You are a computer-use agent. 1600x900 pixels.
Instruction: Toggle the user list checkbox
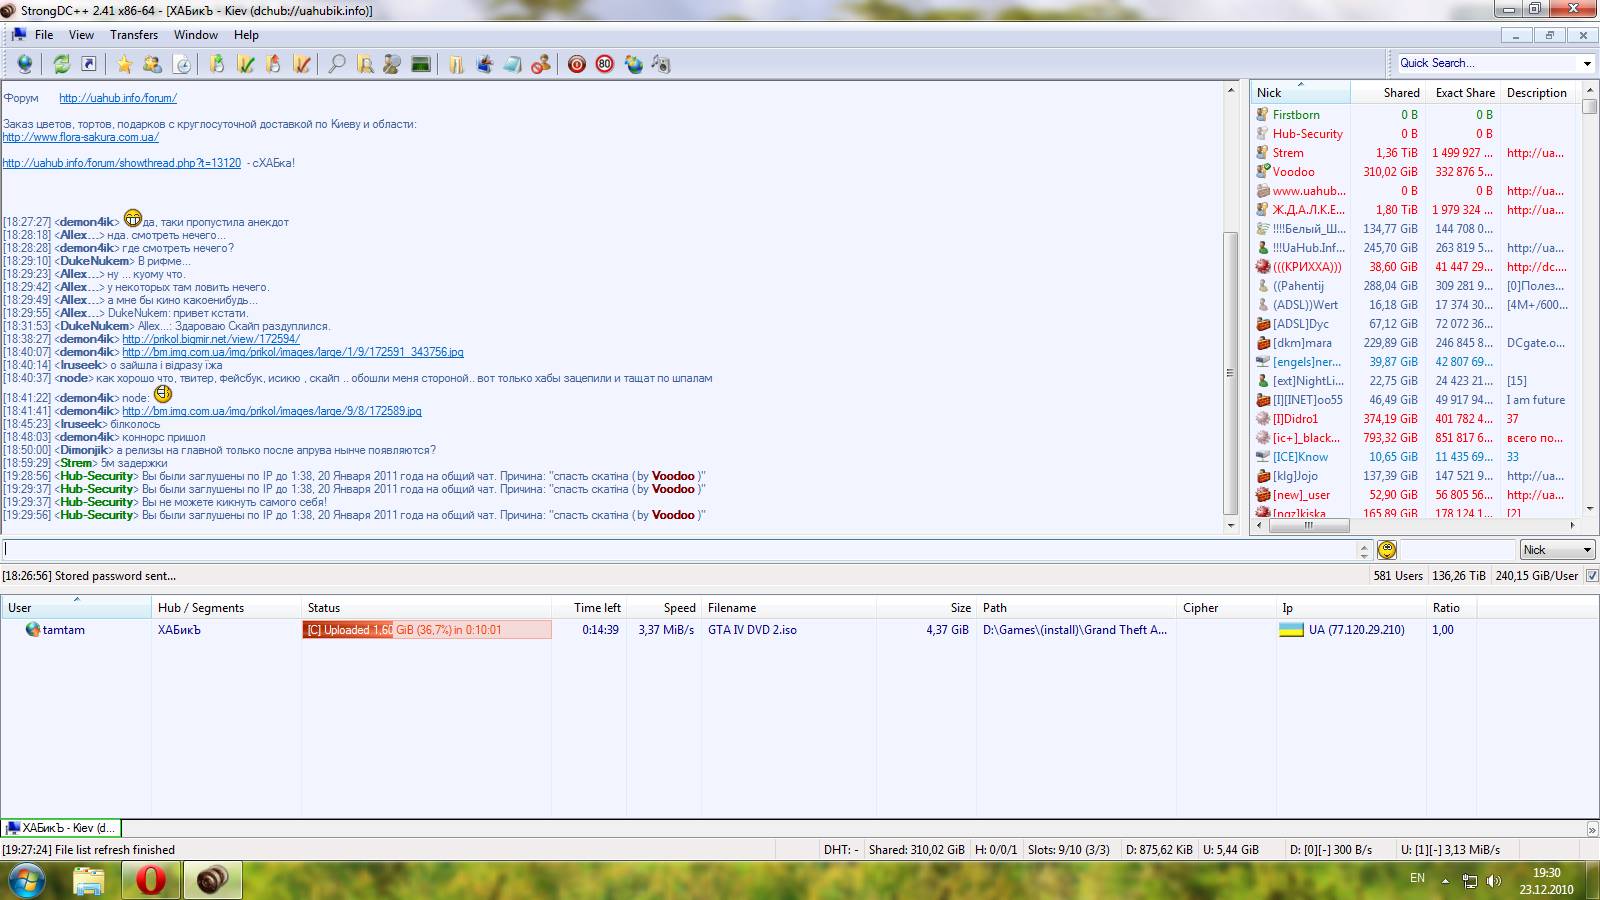(x=1592, y=576)
